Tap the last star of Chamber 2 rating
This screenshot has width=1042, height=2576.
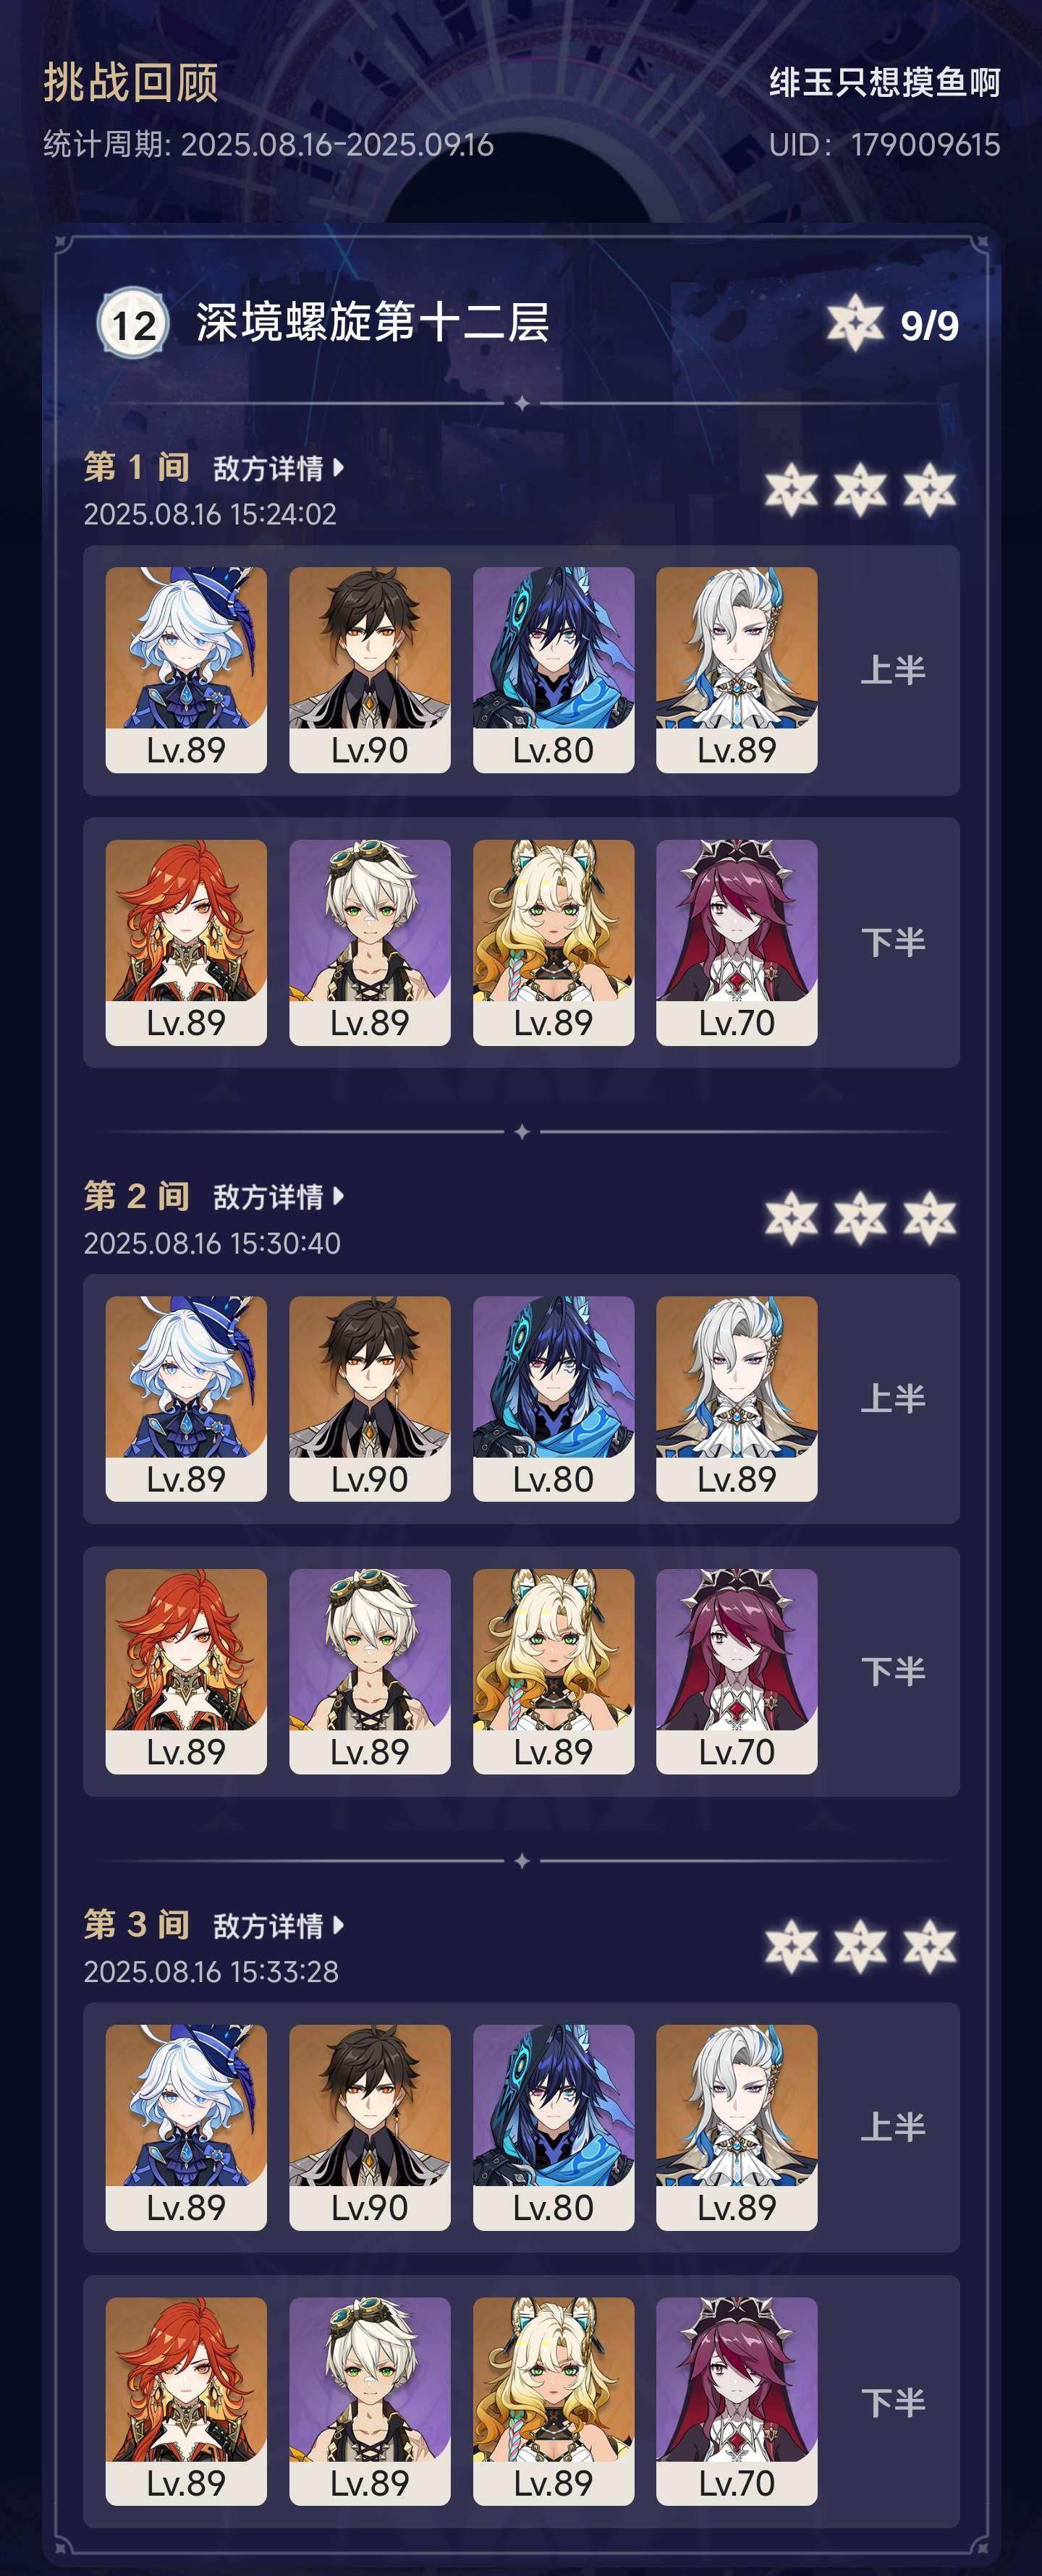[930, 1218]
